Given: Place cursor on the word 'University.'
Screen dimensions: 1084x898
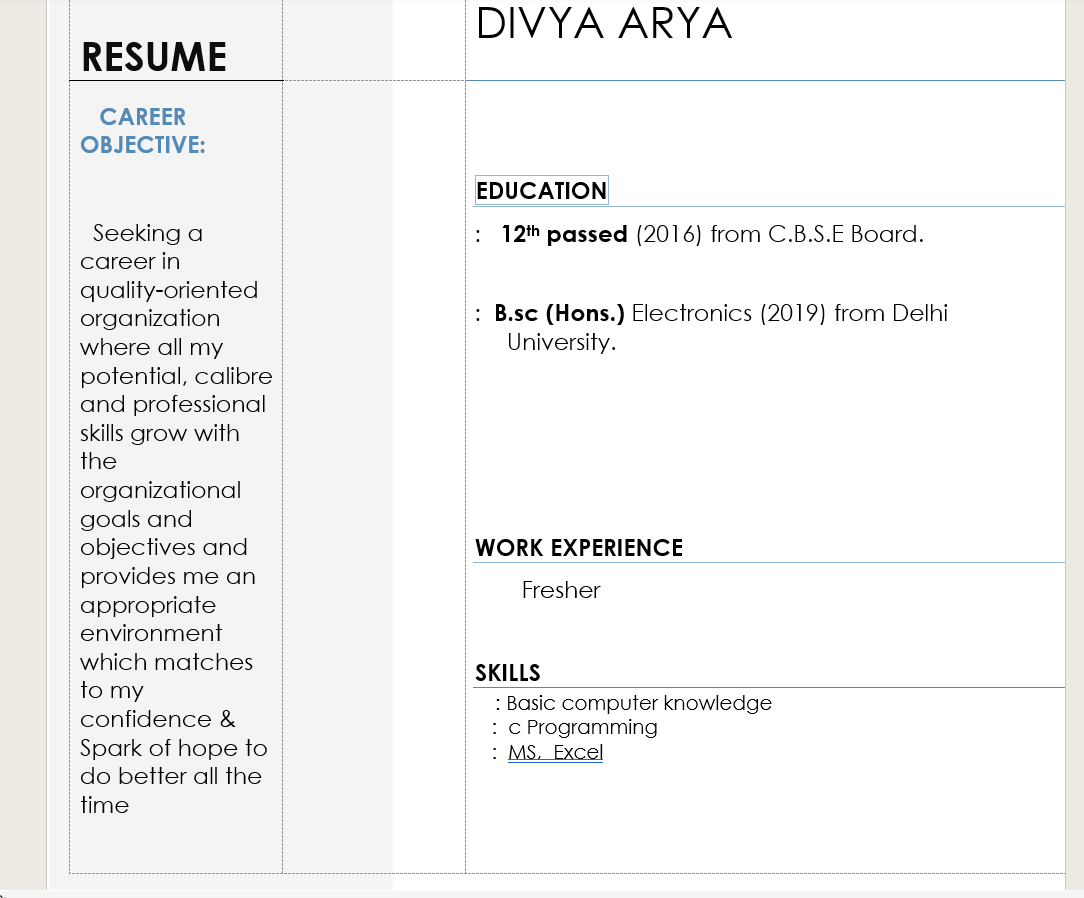Looking at the screenshot, I should (x=561, y=342).
